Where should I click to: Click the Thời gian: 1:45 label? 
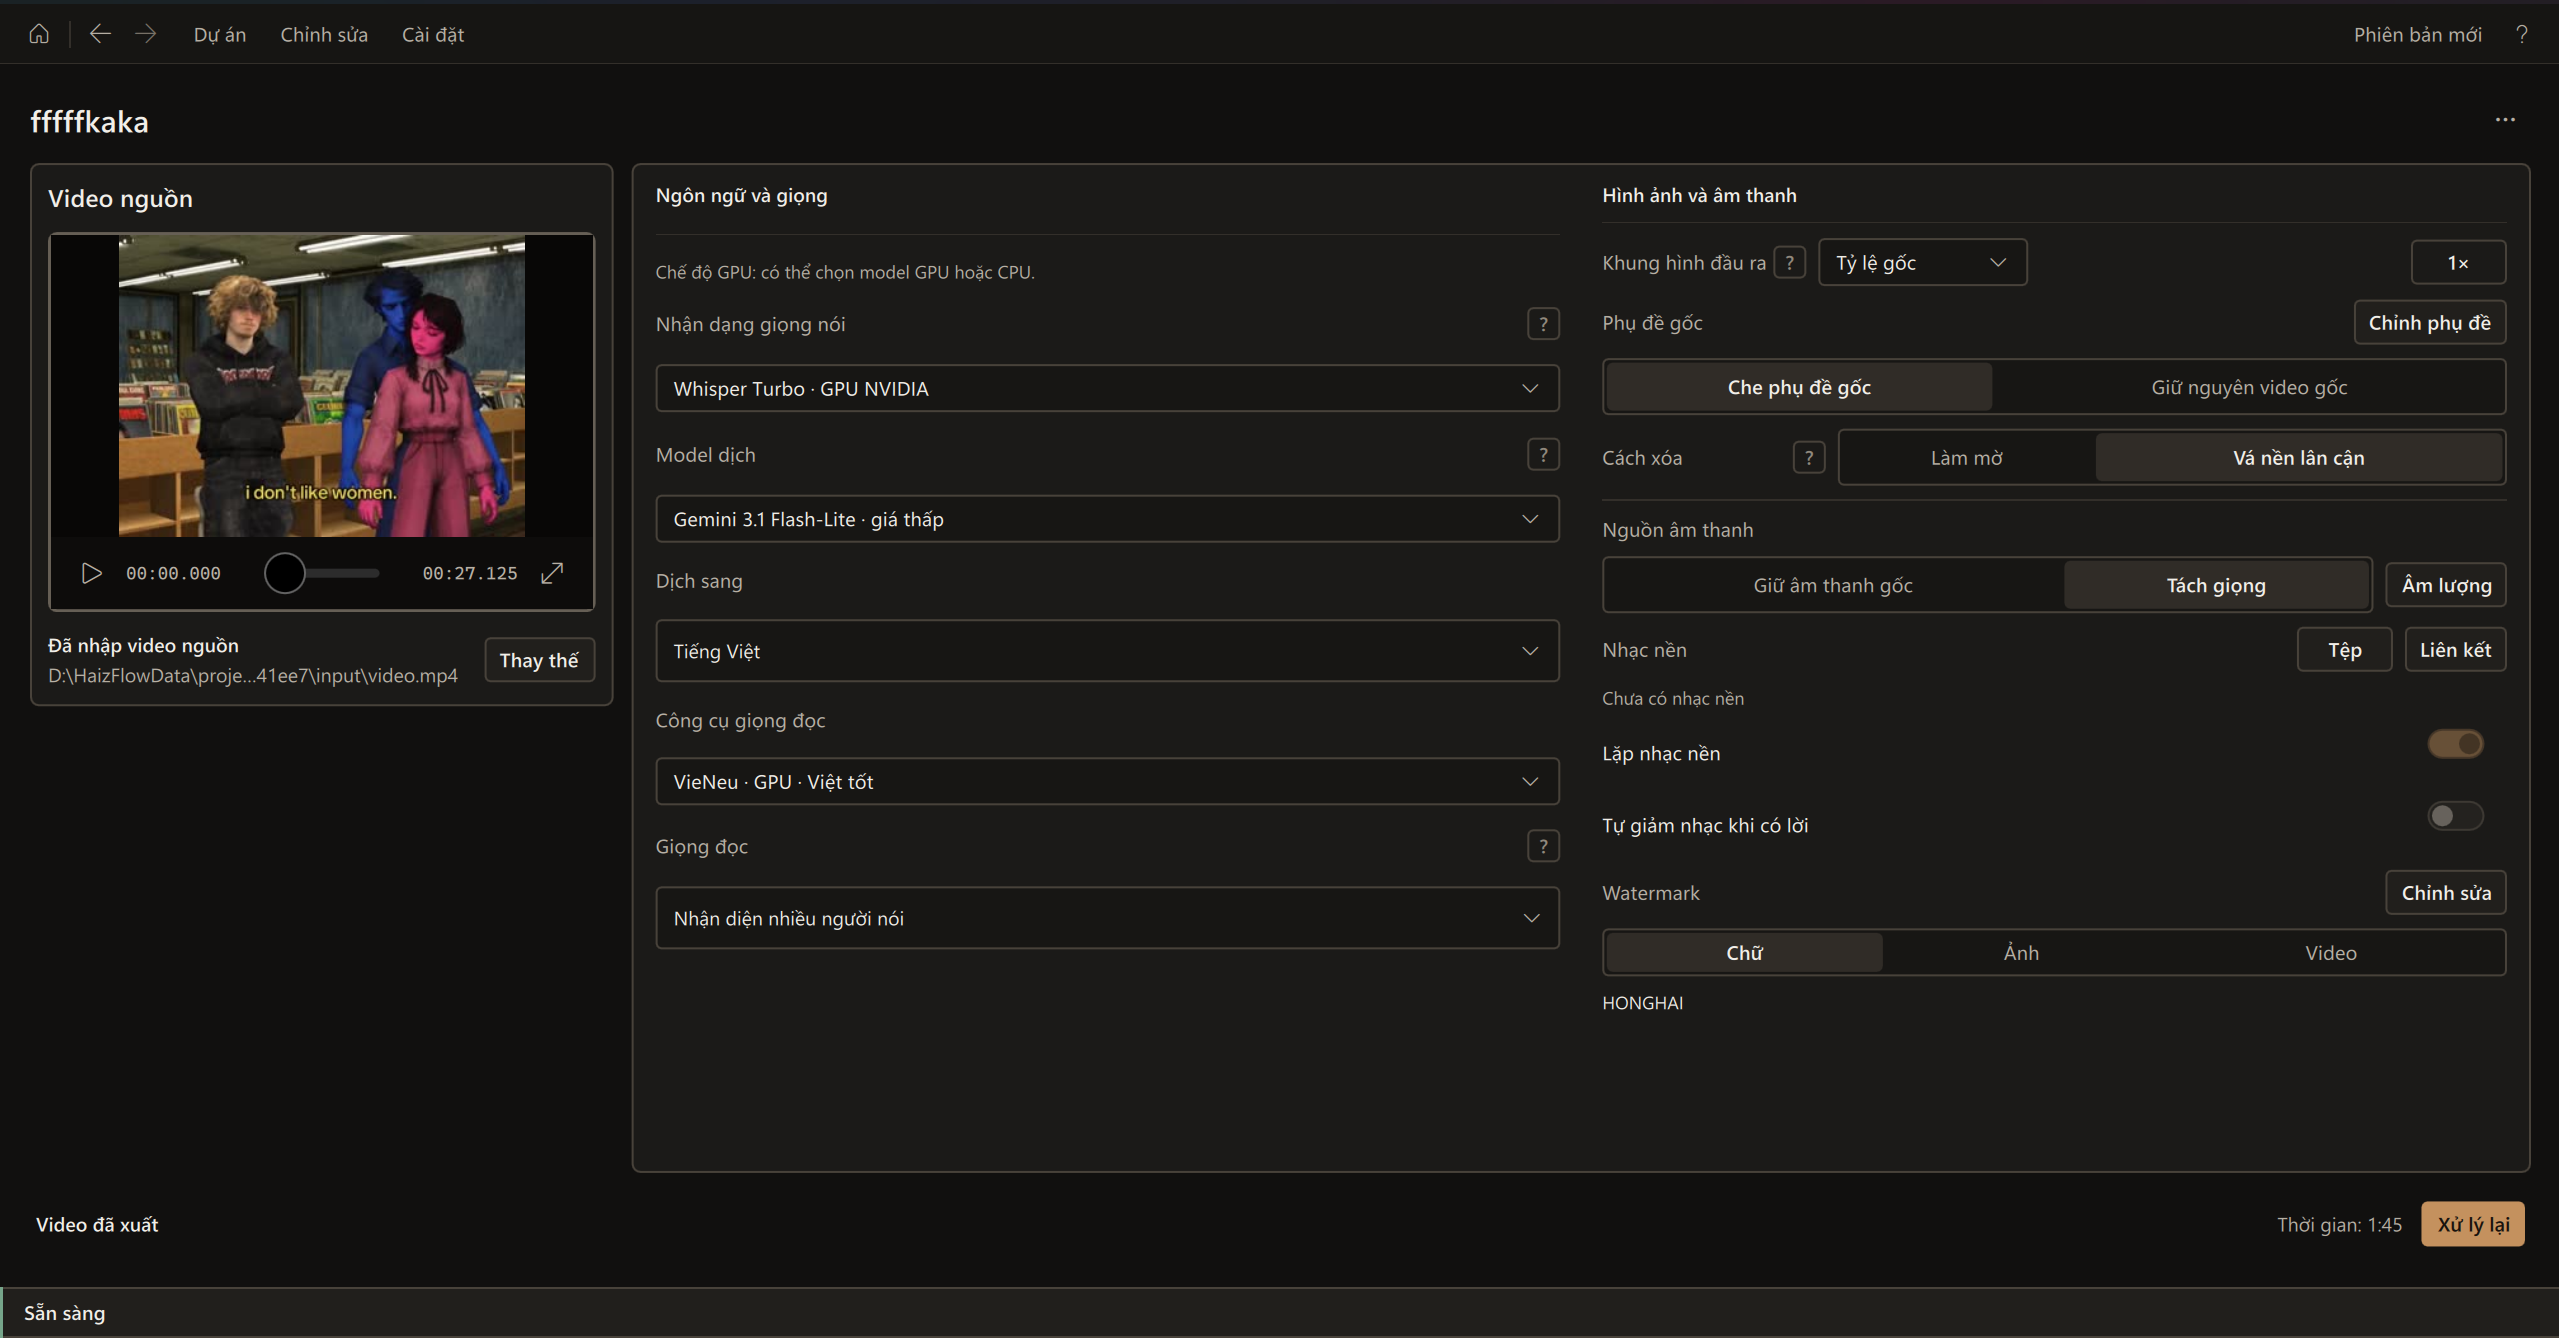click(2339, 1225)
